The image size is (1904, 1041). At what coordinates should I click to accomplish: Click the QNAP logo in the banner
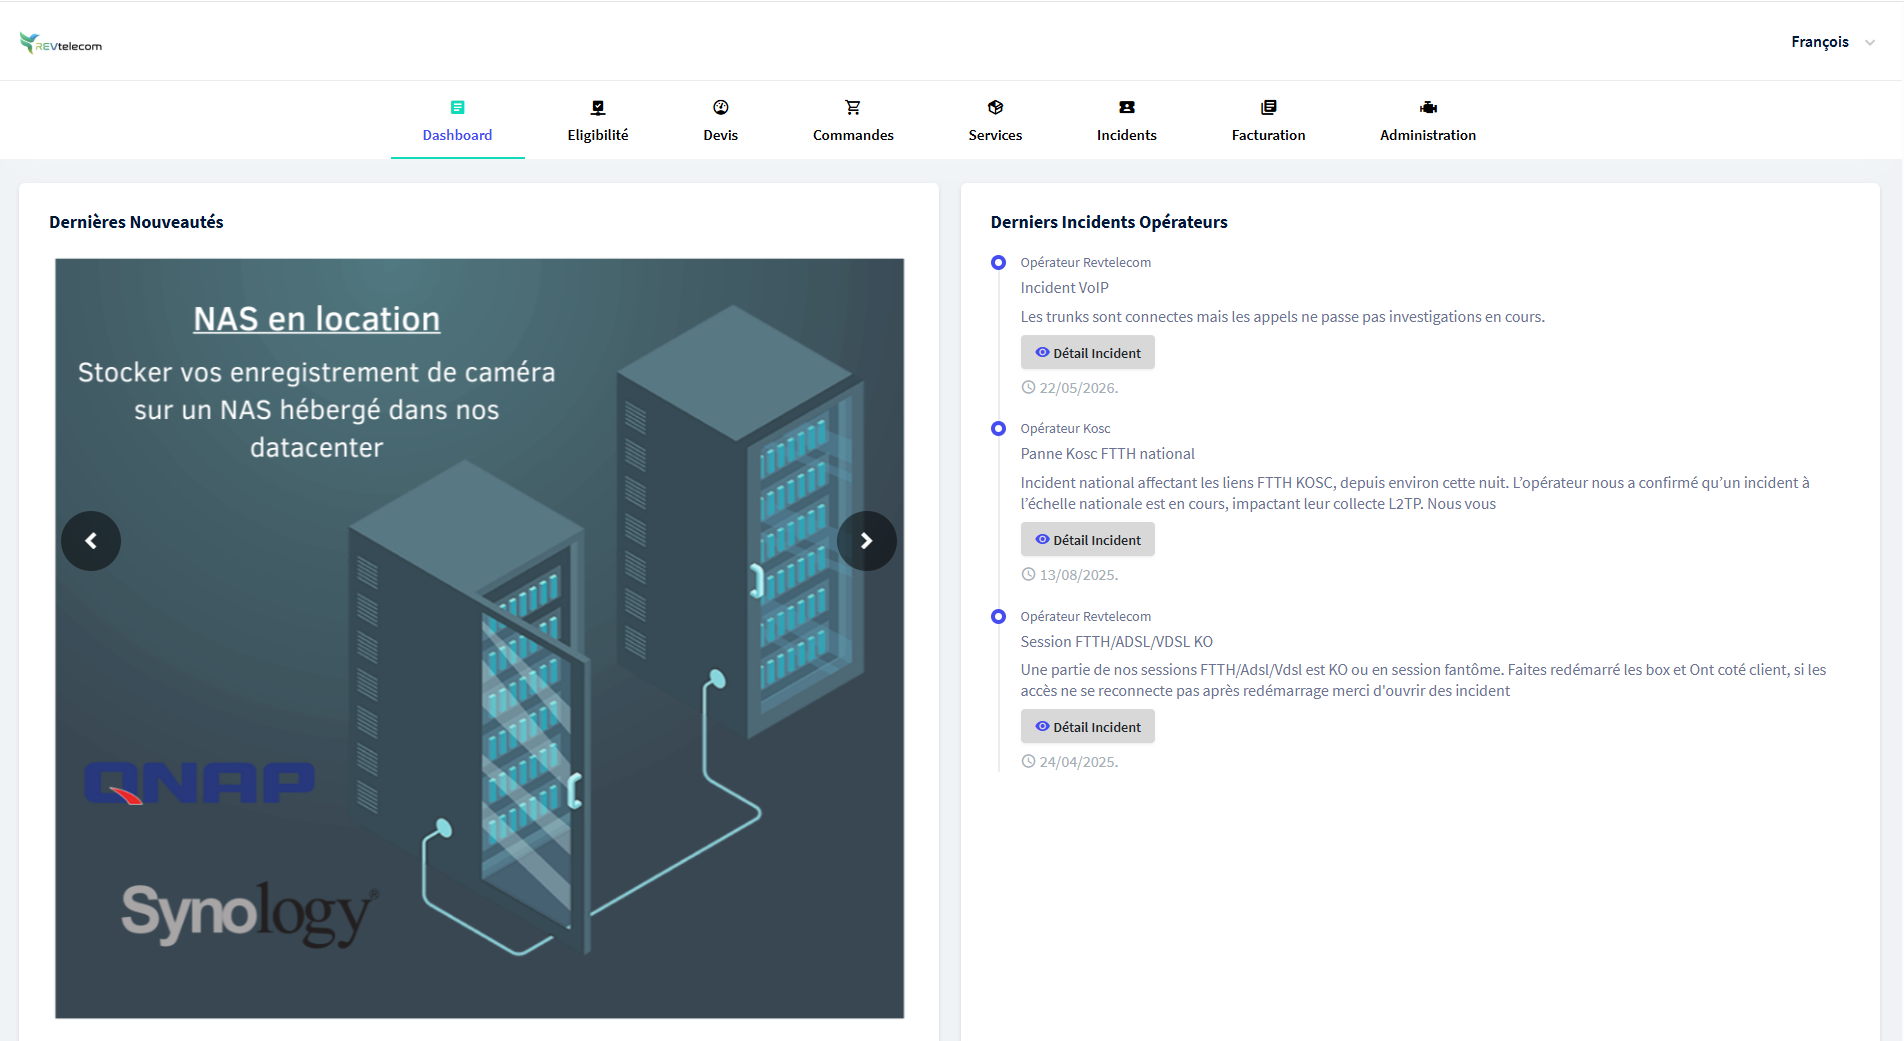pyautogui.click(x=199, y=783)
